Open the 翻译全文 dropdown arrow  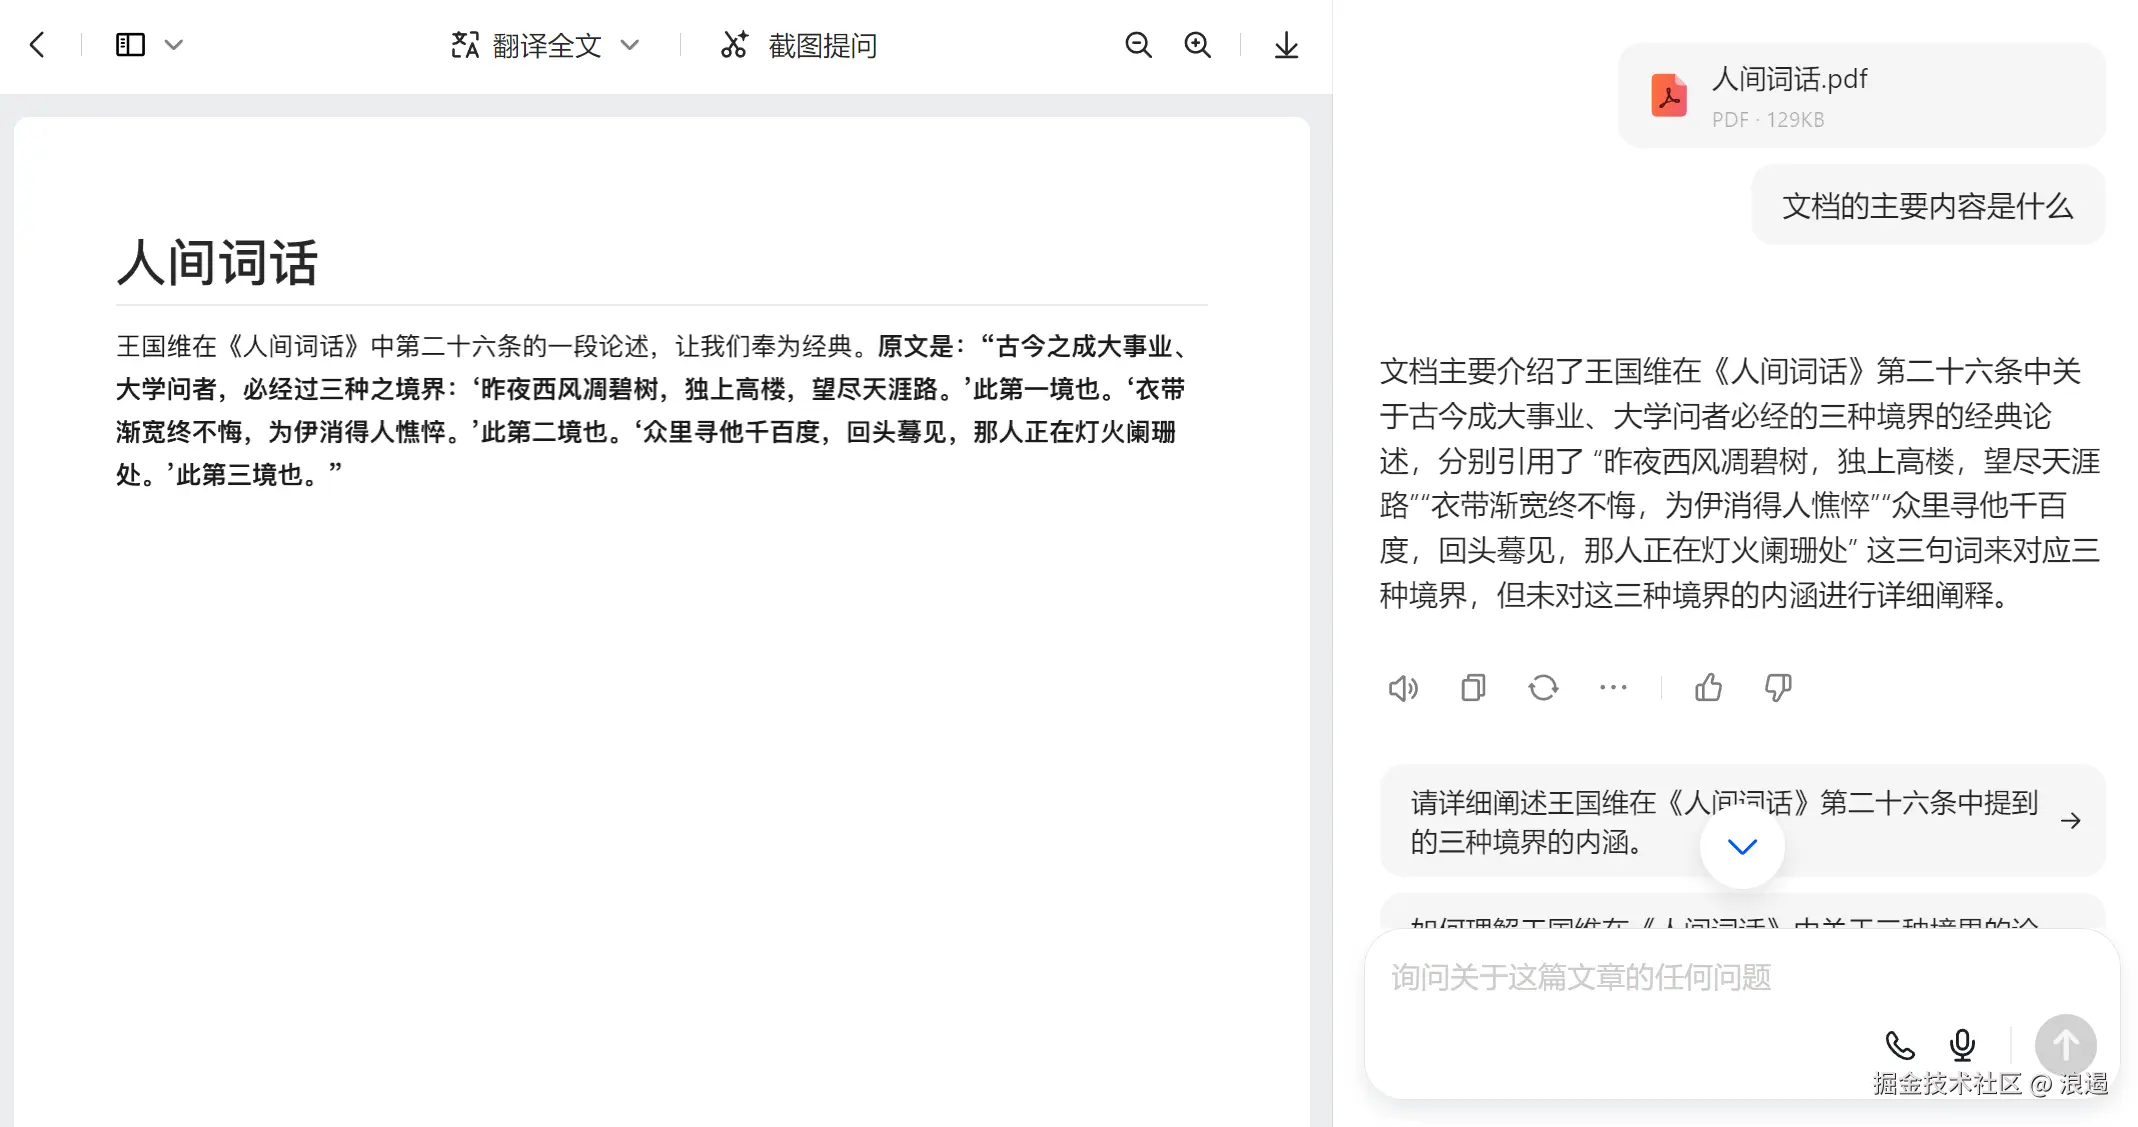[x=630, y=45]
